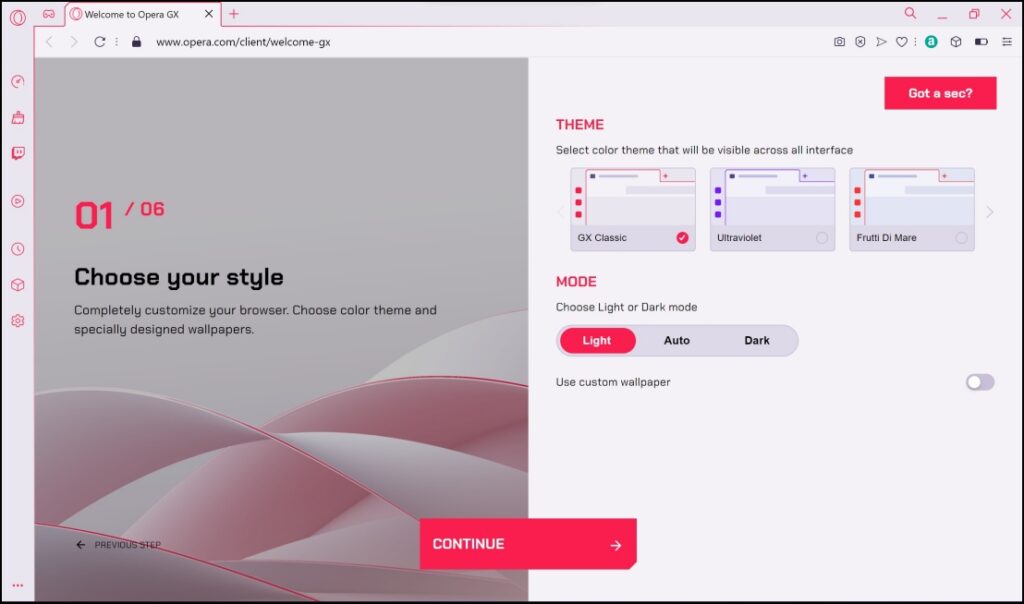Select the GX Classic theme radio

(x=682, y=238)
